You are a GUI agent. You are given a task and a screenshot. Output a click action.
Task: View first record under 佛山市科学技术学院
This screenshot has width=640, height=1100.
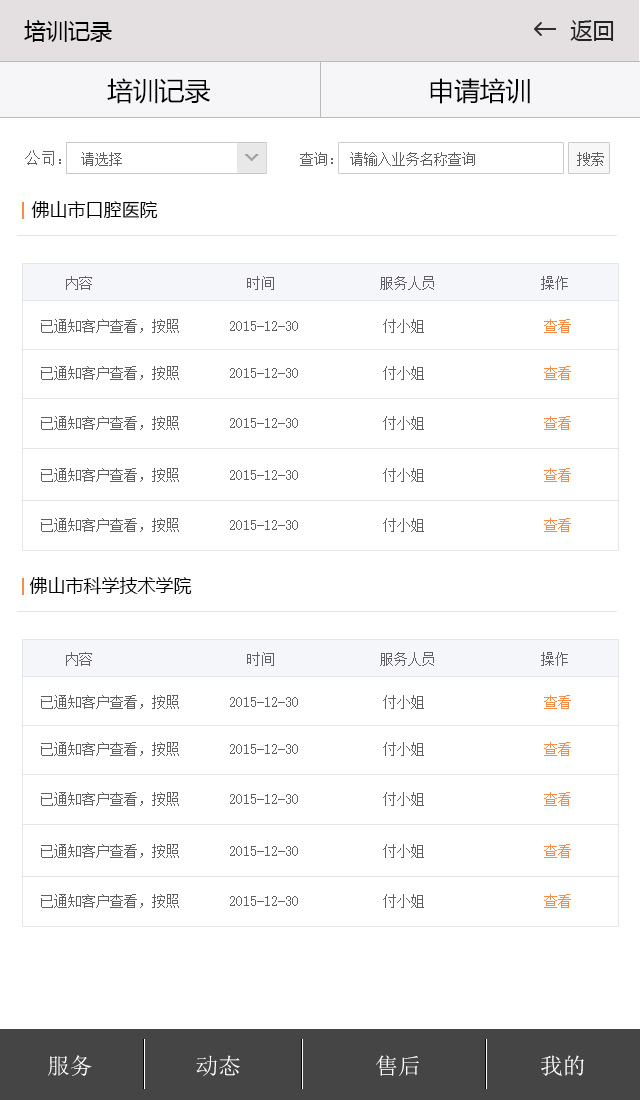557,702
